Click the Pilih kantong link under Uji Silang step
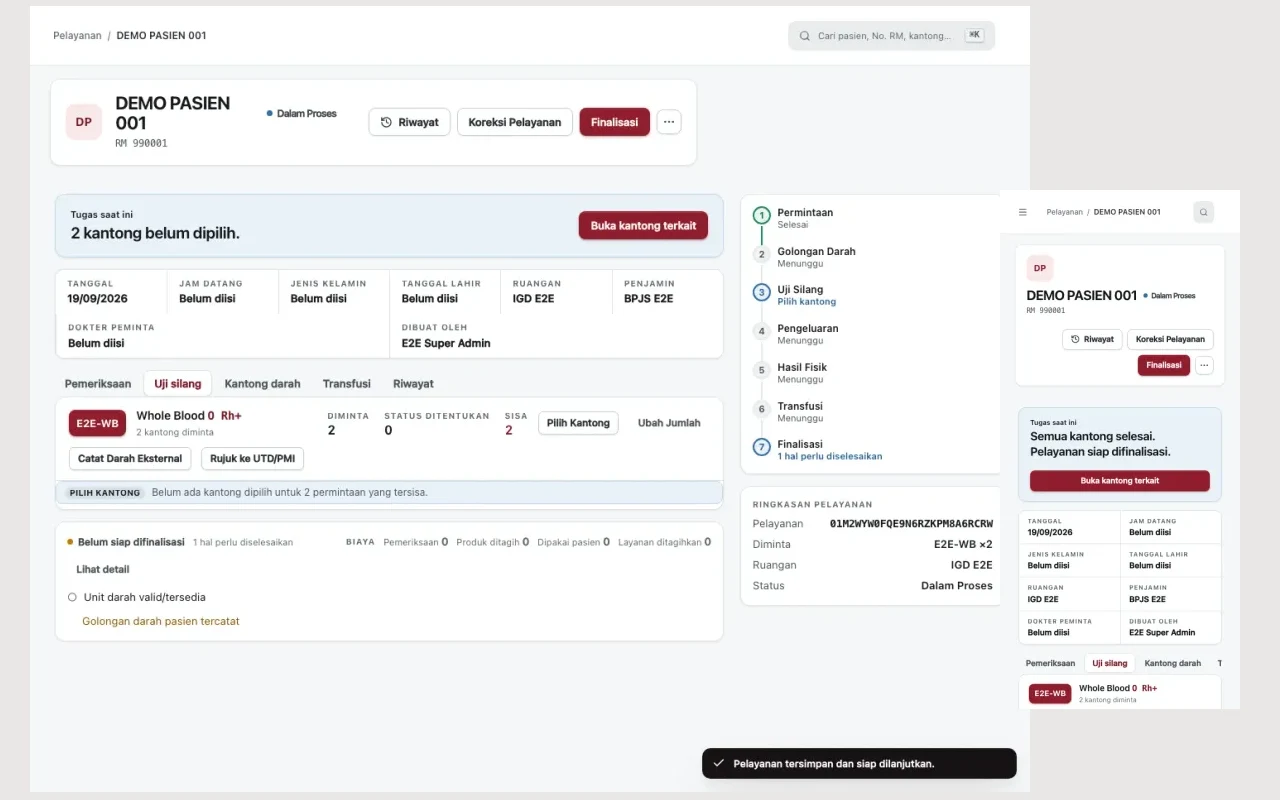This screenshot has height=800, width=1280. 807,301
